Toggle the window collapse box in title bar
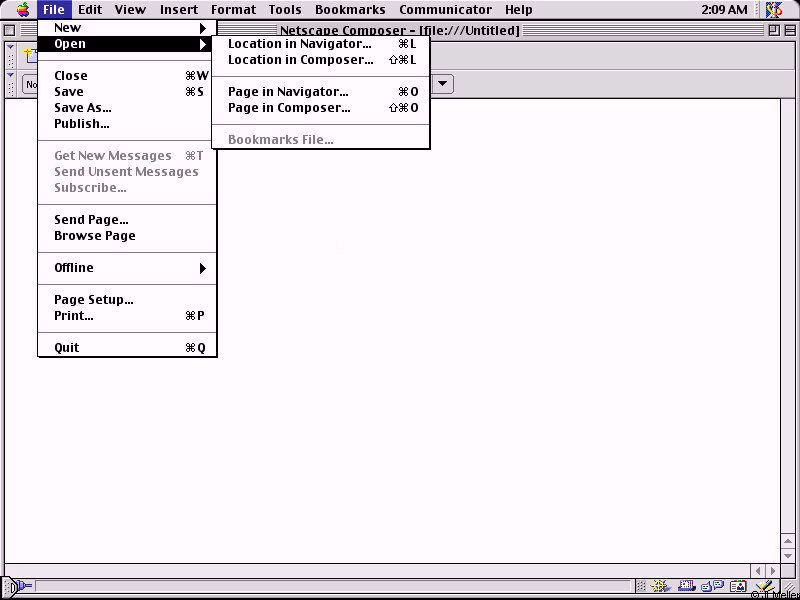 [789, 30]
